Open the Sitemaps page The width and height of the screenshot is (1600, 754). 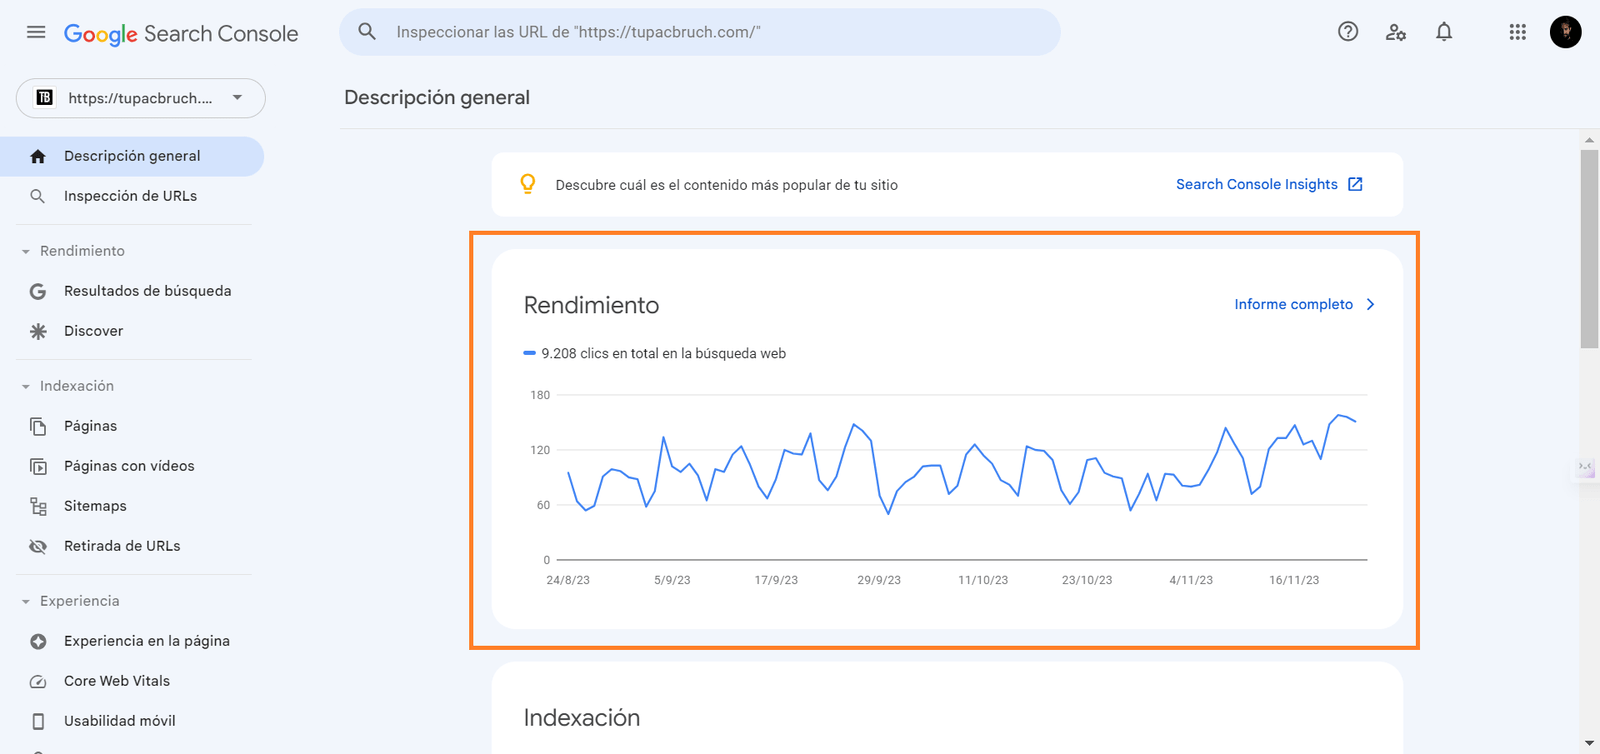pos(95,506)
